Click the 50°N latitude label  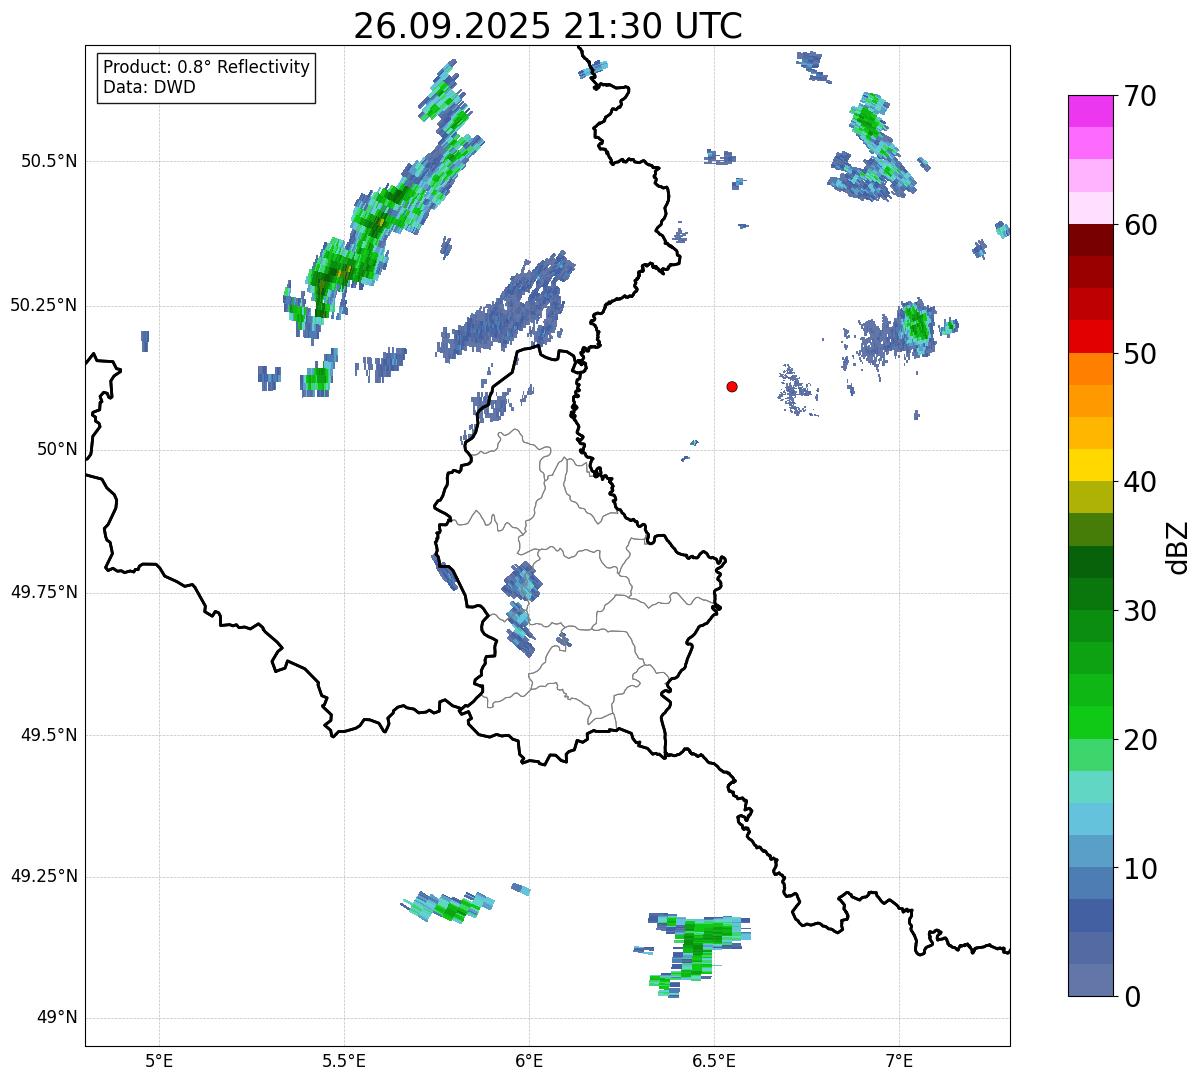click(57, 450)
